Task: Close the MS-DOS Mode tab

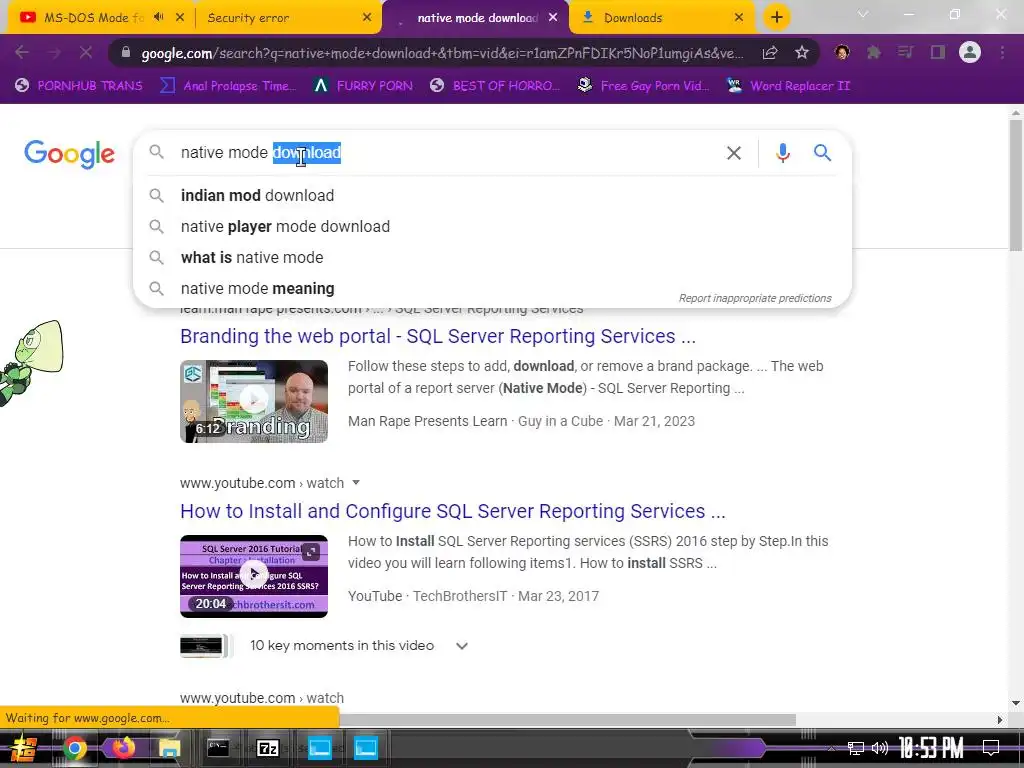Action: click(x=180, y=18)
